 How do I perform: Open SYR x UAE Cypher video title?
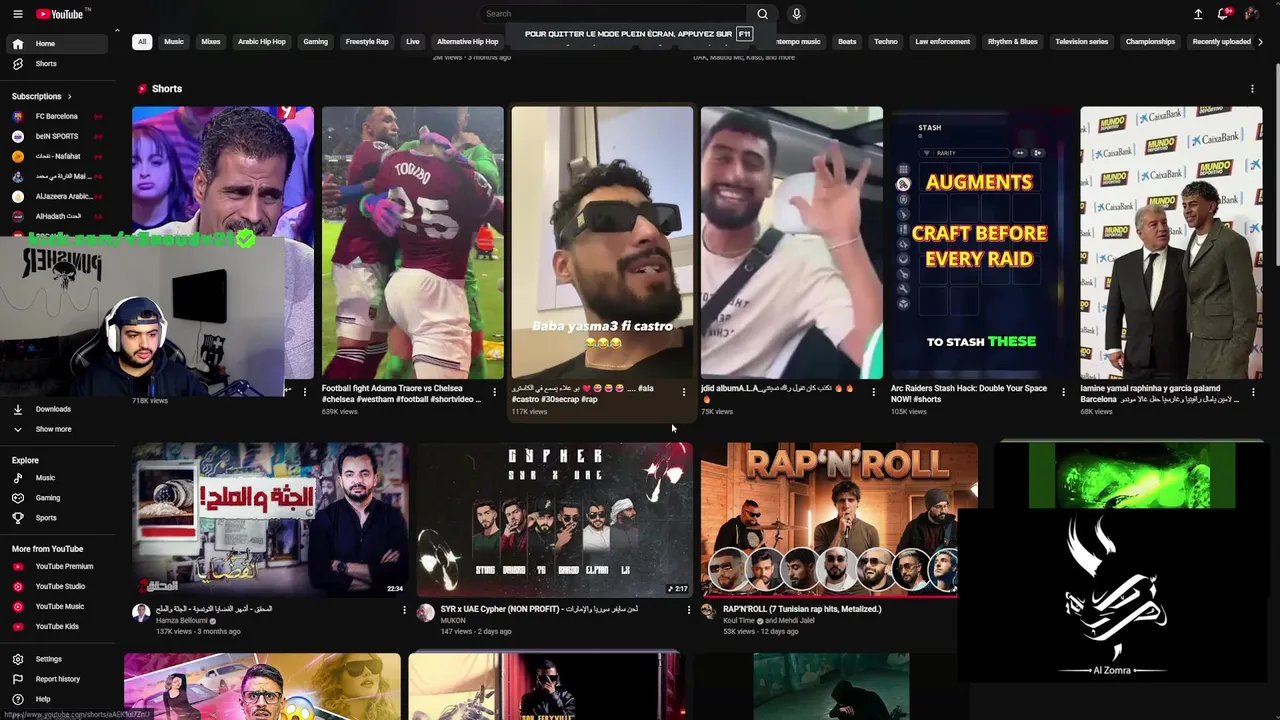coord(539,609)
